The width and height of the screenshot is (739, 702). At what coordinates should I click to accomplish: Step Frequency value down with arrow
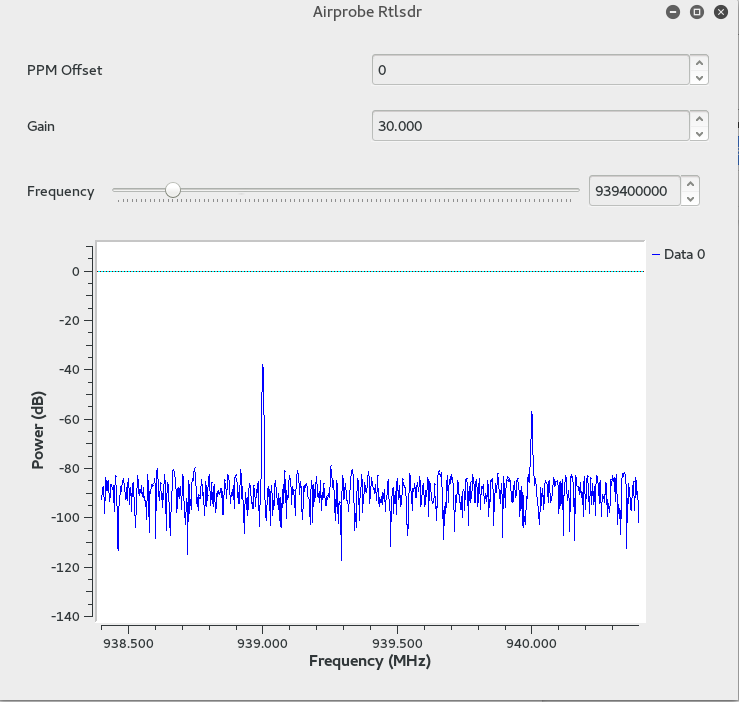[690, 198]
